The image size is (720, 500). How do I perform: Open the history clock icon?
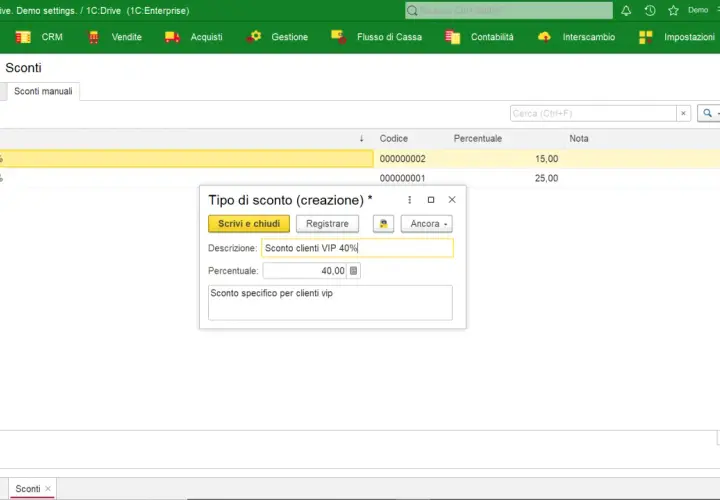(650, 11)
